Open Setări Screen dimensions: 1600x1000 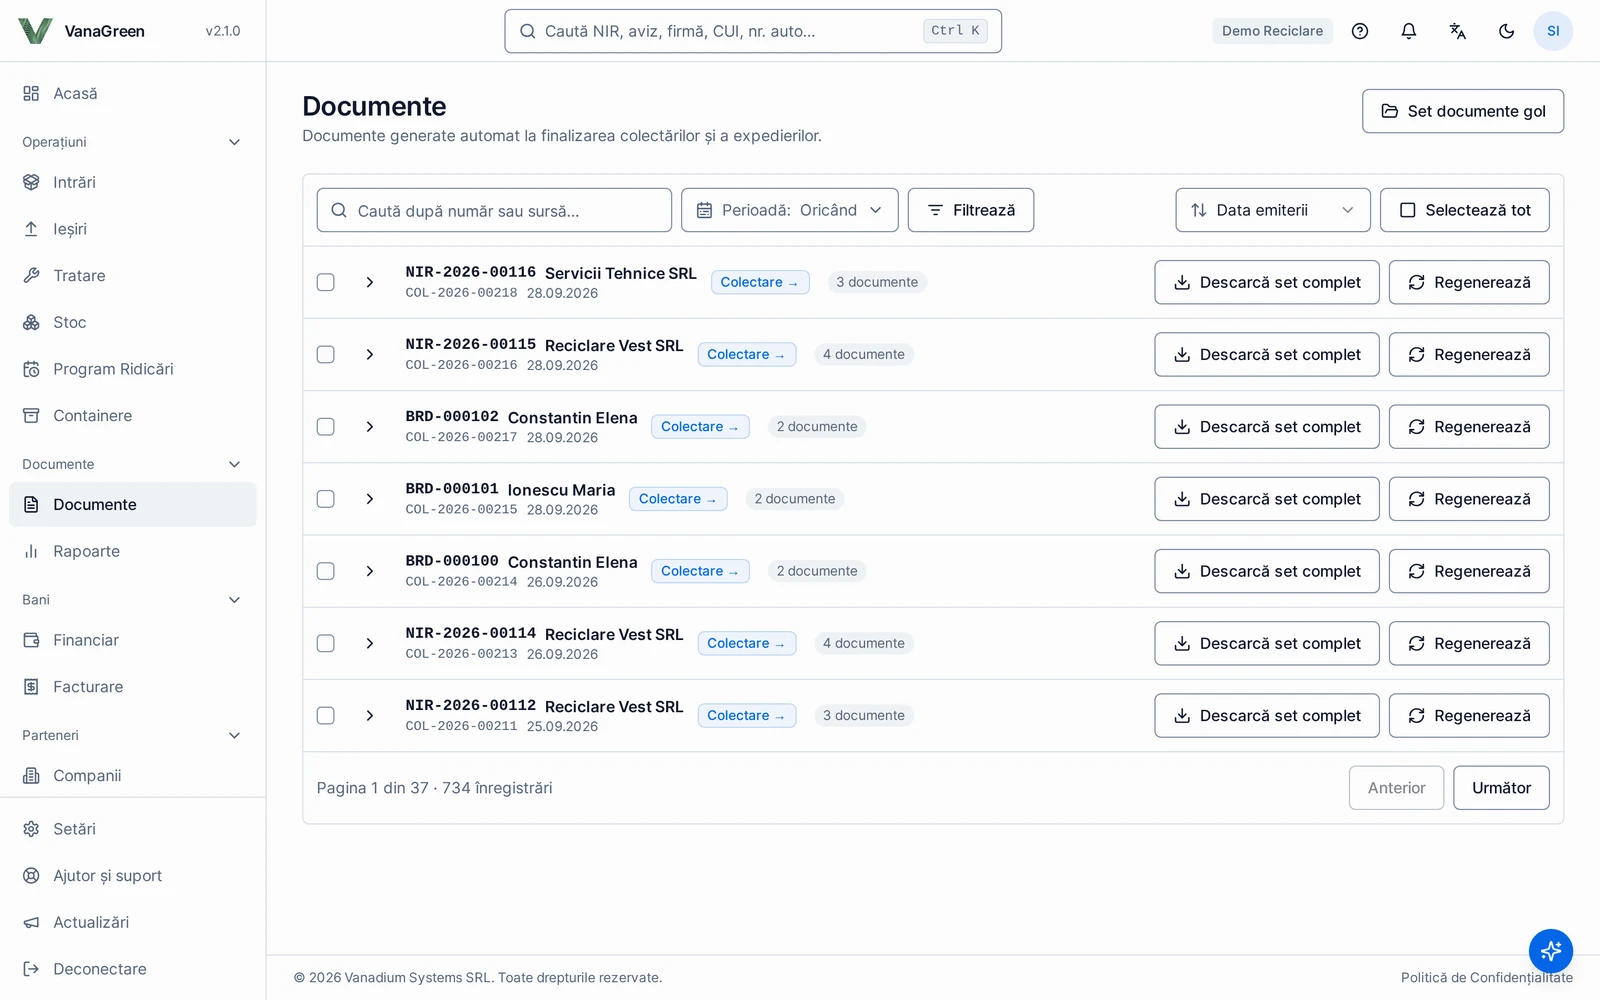133,829
